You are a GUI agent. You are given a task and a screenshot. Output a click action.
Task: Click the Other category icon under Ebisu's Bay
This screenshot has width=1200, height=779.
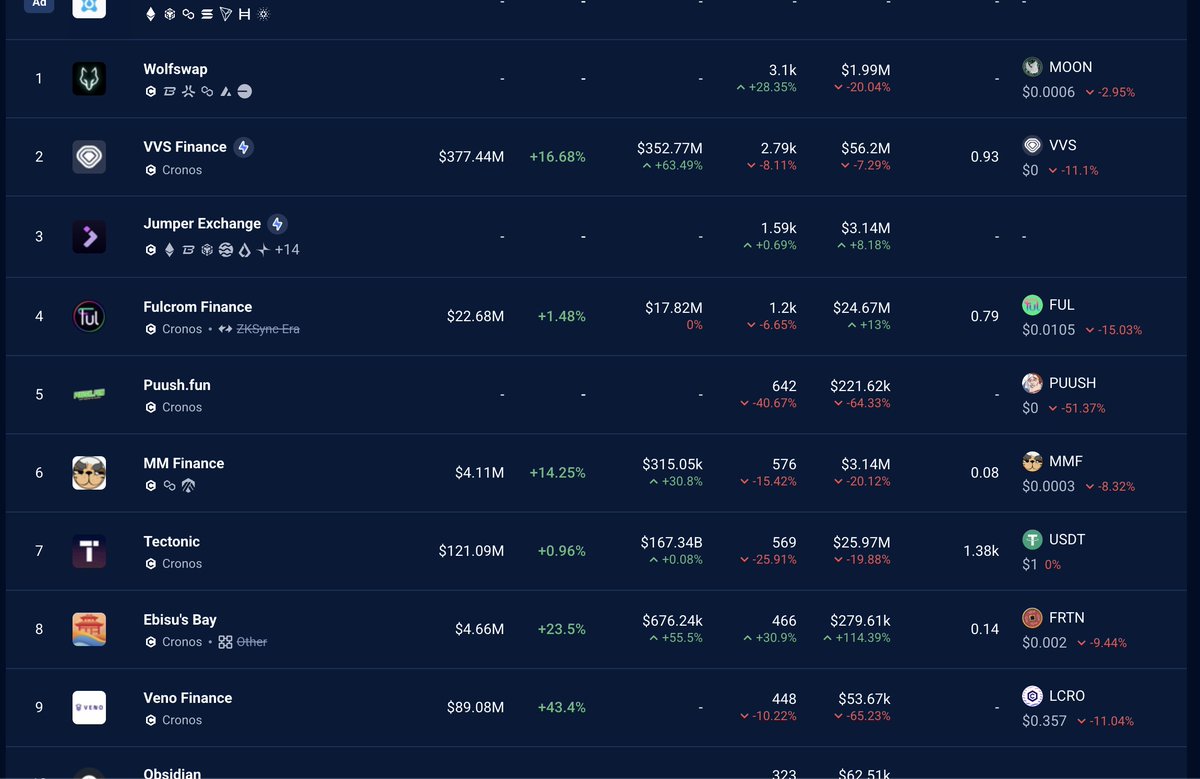pos(225,642)
